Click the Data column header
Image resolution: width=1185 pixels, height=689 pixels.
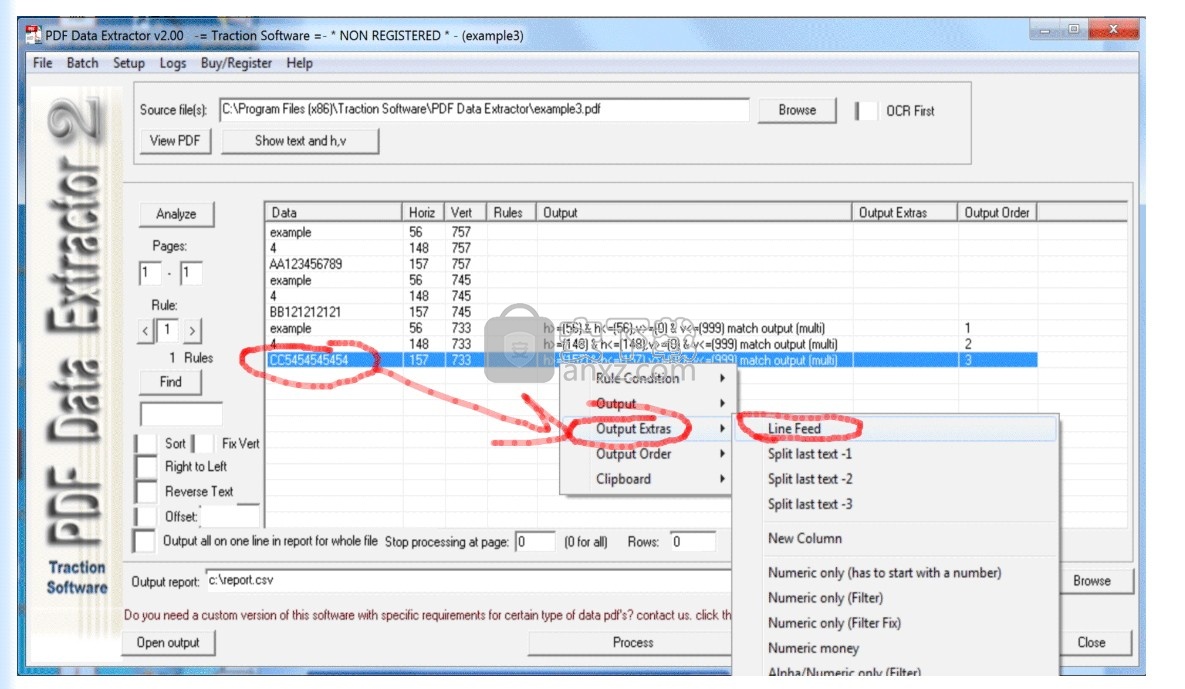point(333,212)
